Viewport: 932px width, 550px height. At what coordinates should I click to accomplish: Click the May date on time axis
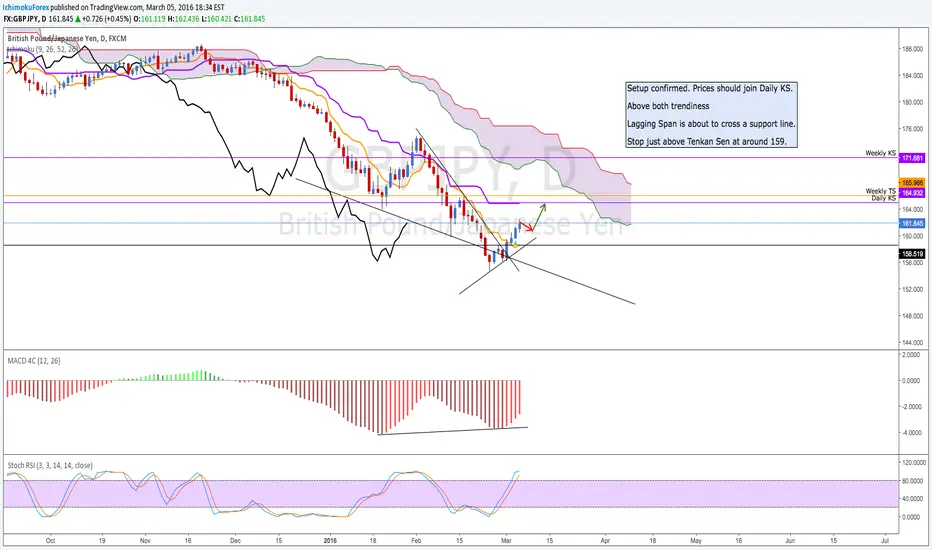[695, 540]
